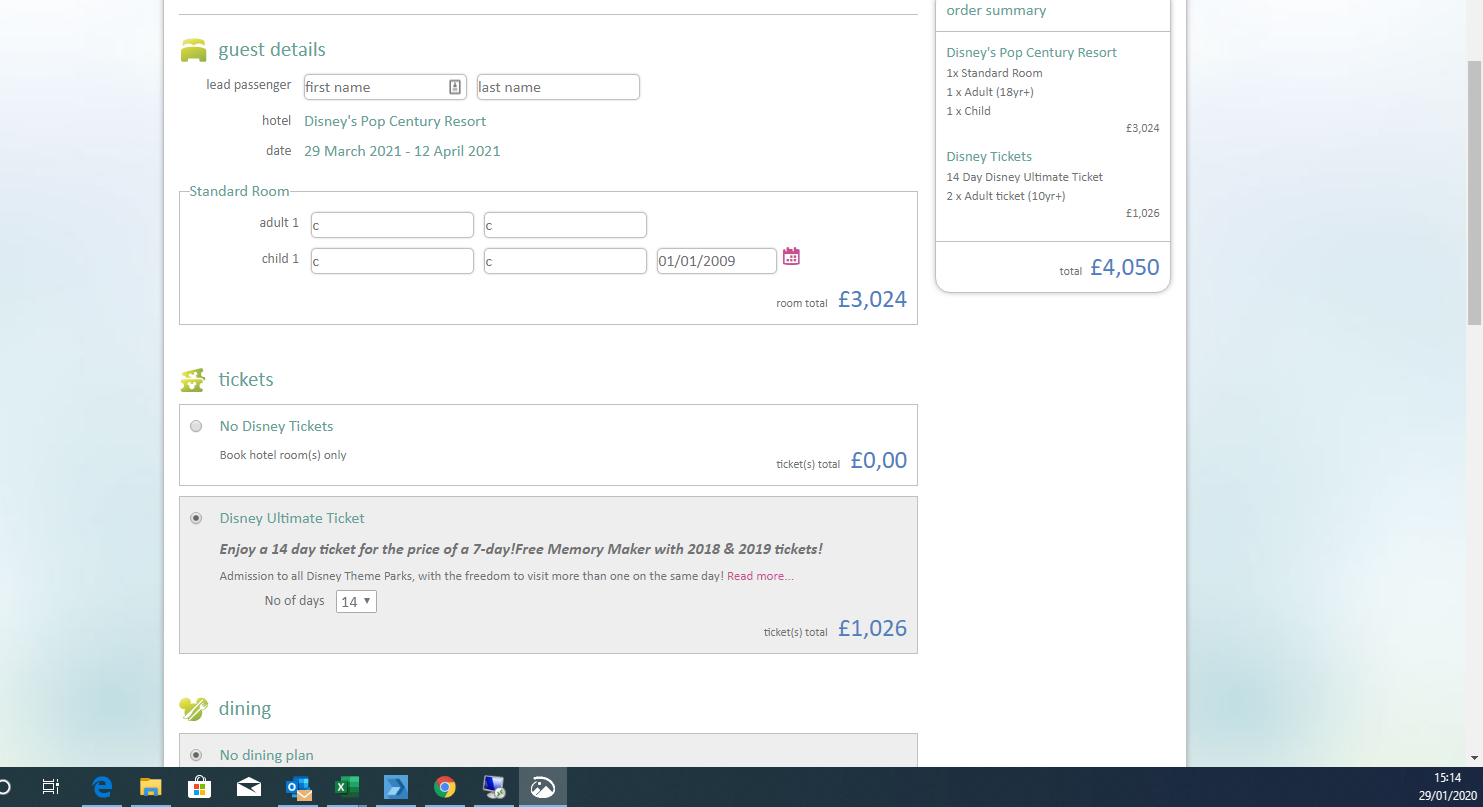Click the child 1 last name field
Image resolution: width=1483 pixels, height=807 pixels.
[x=565, y=261]
